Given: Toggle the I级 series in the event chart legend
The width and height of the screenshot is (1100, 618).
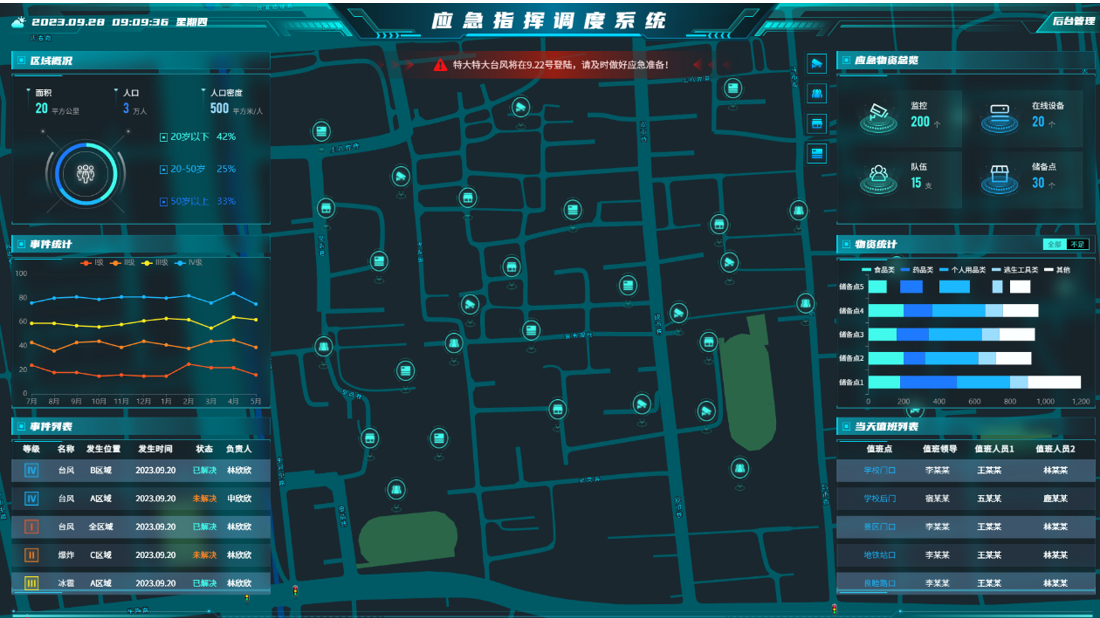Looking at the screenshot, I should point(92,263).
